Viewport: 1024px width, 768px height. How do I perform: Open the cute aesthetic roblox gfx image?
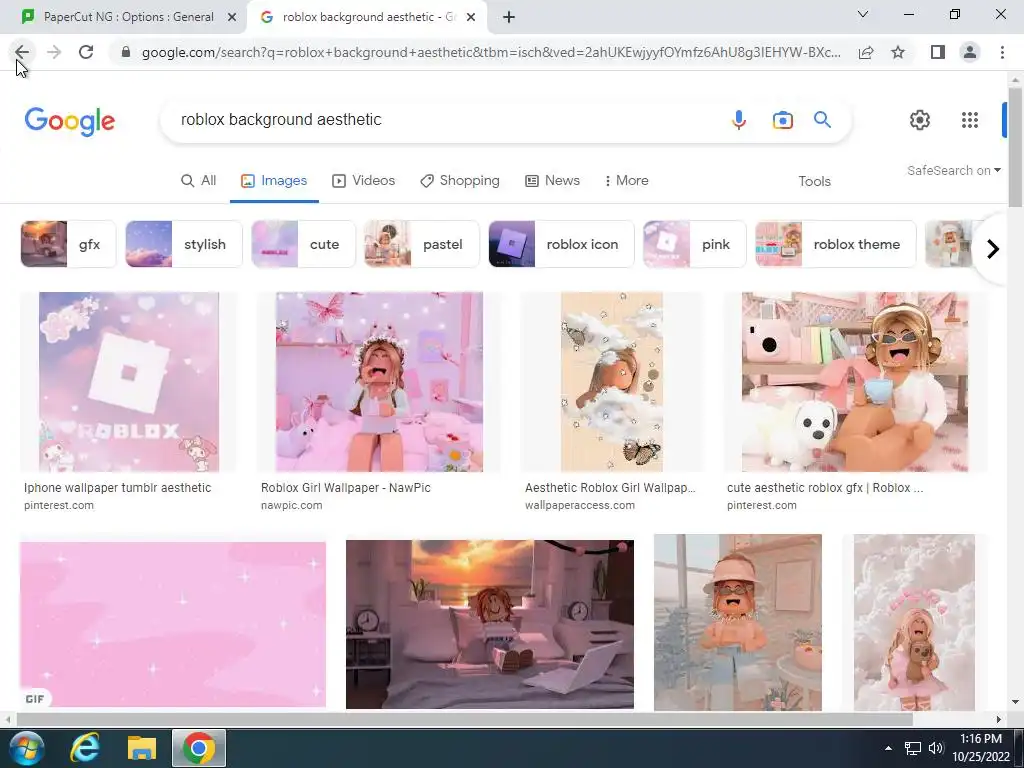tap(855, 382)
